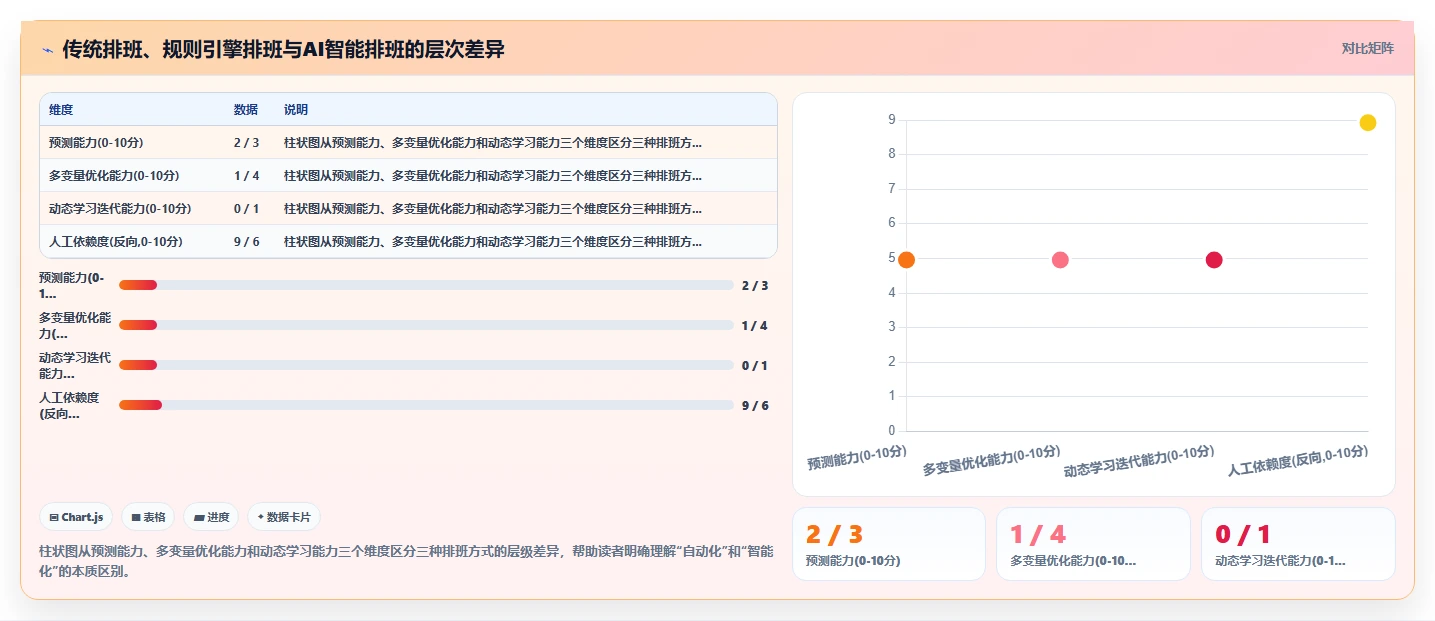Click the orange chart point for 预测能力

906,260
